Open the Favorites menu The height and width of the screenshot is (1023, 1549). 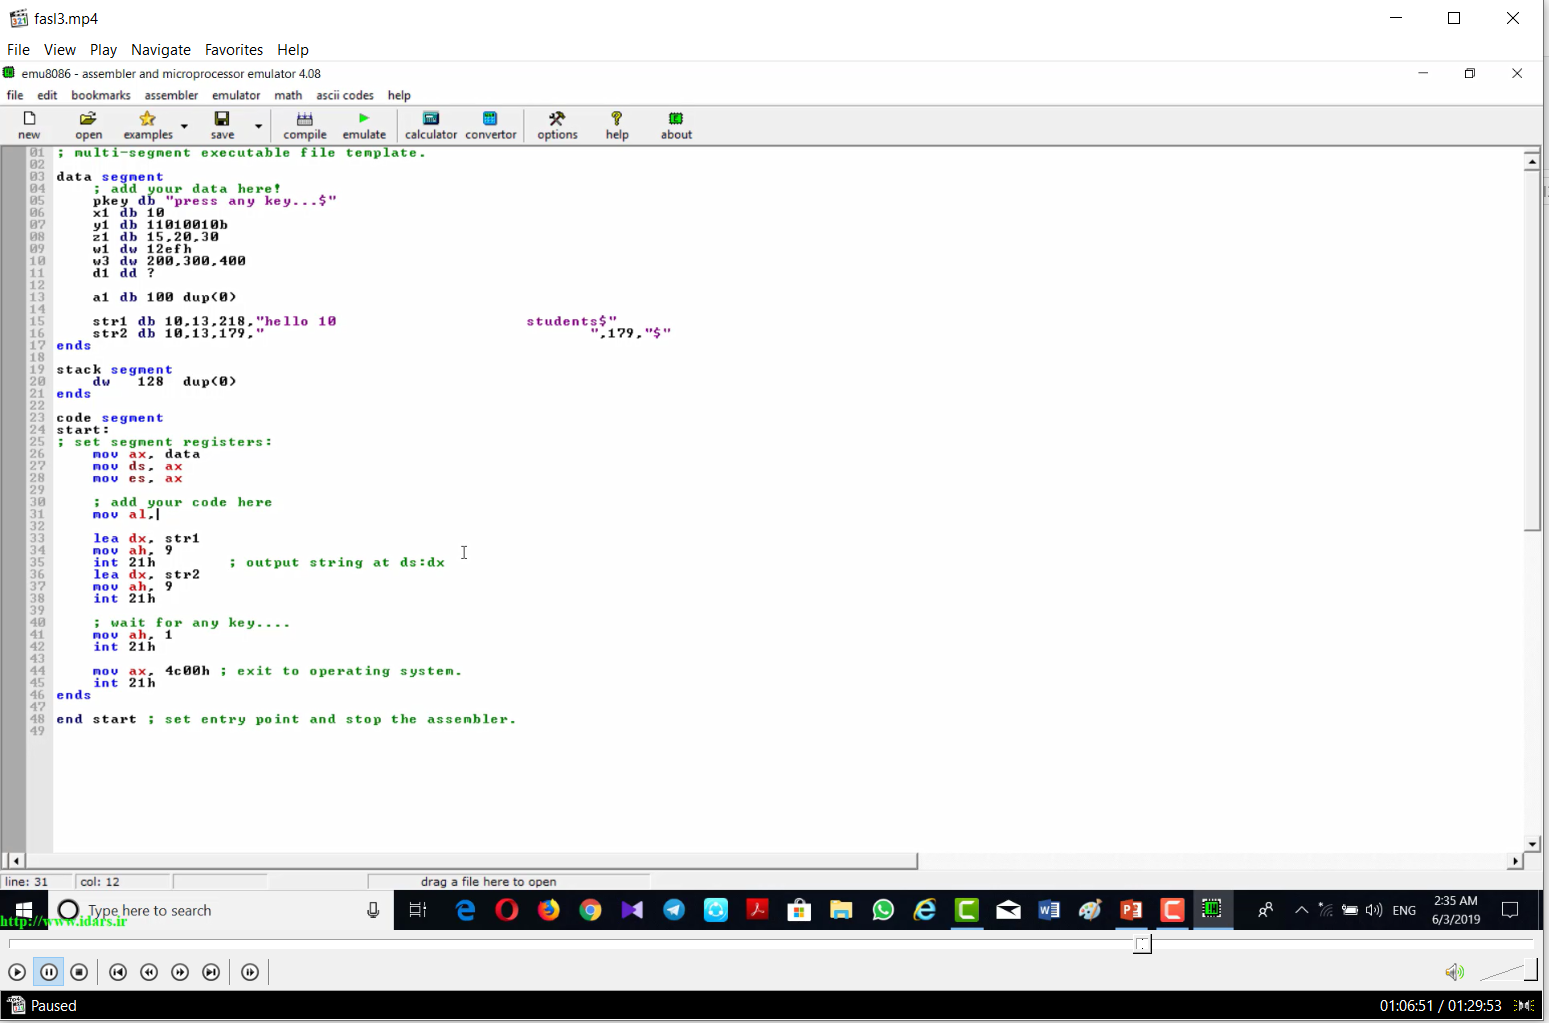click(x=234, y=50)
